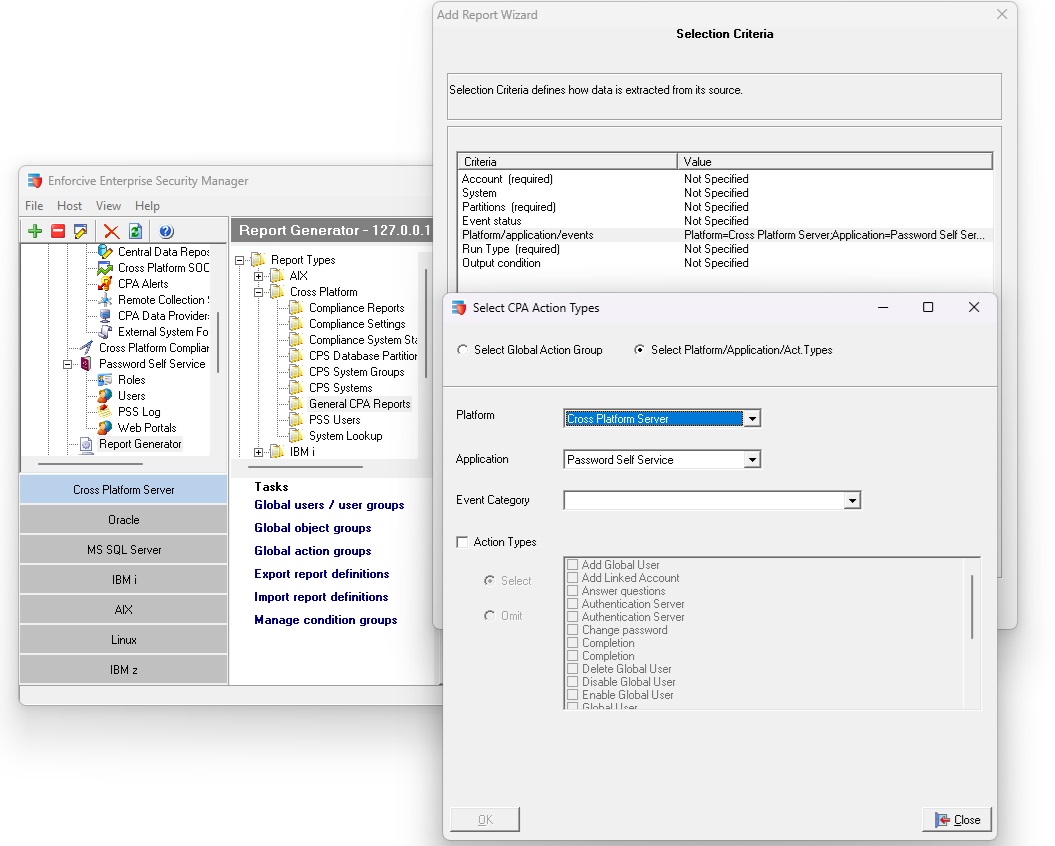Open the Application dropdown
1055x846 pixels.
pyautogui.click(x=752, y=460)
